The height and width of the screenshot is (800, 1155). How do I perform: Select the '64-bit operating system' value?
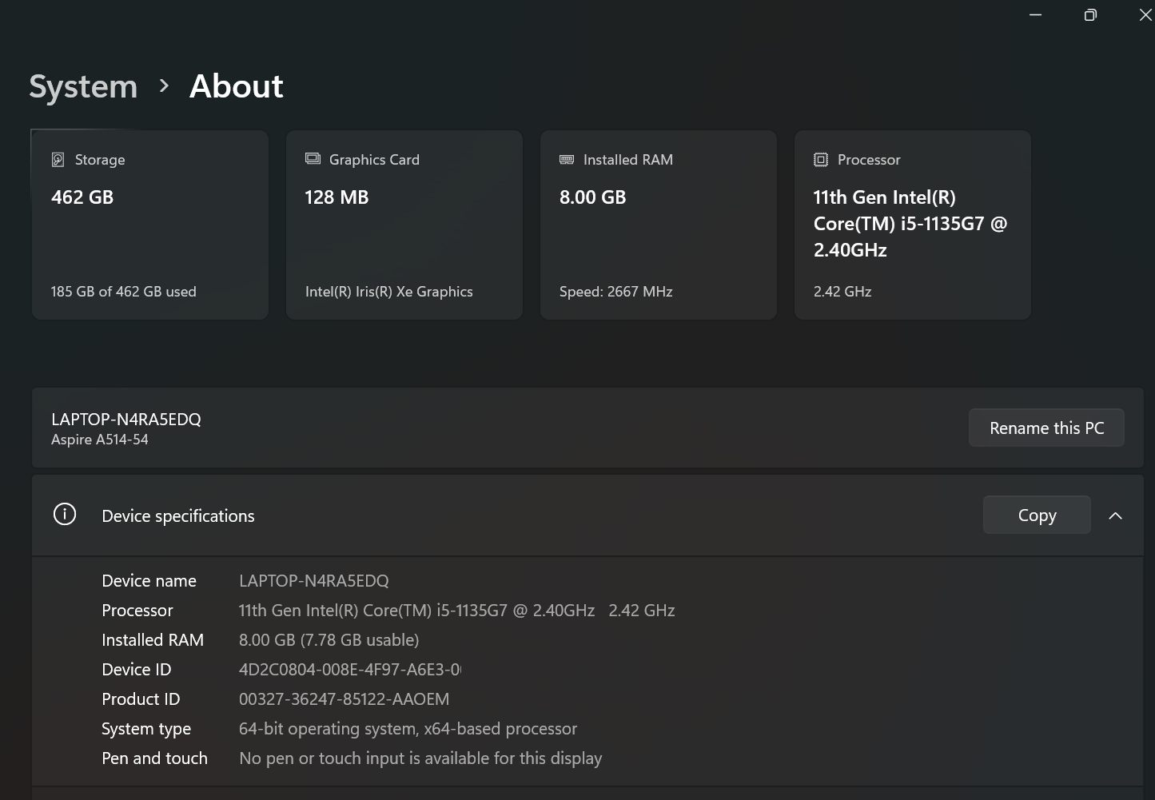(408, 729)
